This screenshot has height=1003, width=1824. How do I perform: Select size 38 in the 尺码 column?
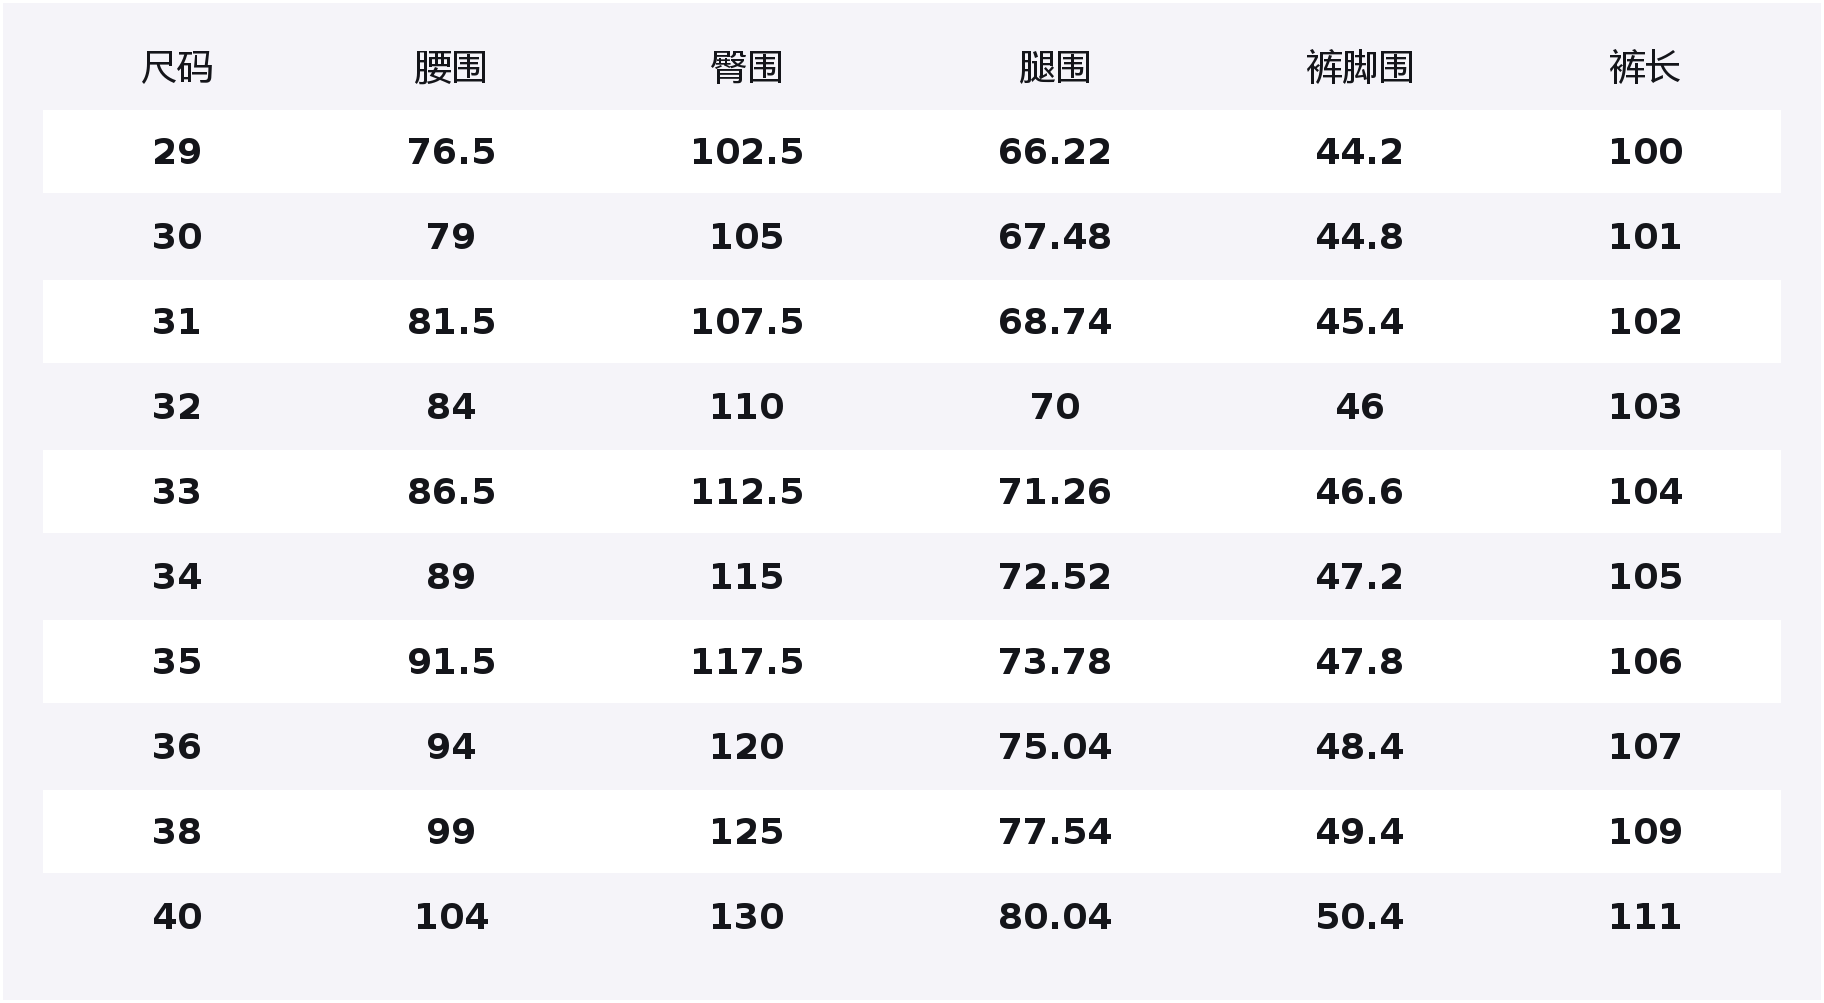[x=177, y=832]
